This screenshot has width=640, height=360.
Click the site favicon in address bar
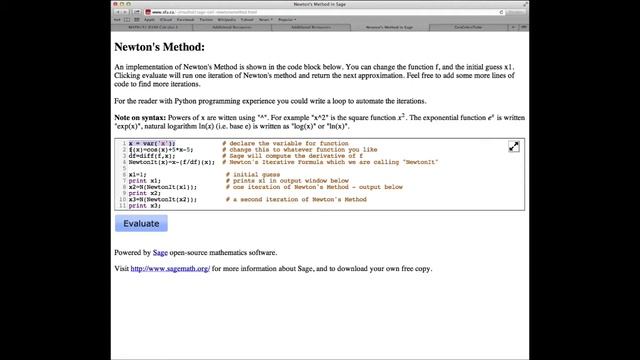pyautogui.click(x=148, y=12)
